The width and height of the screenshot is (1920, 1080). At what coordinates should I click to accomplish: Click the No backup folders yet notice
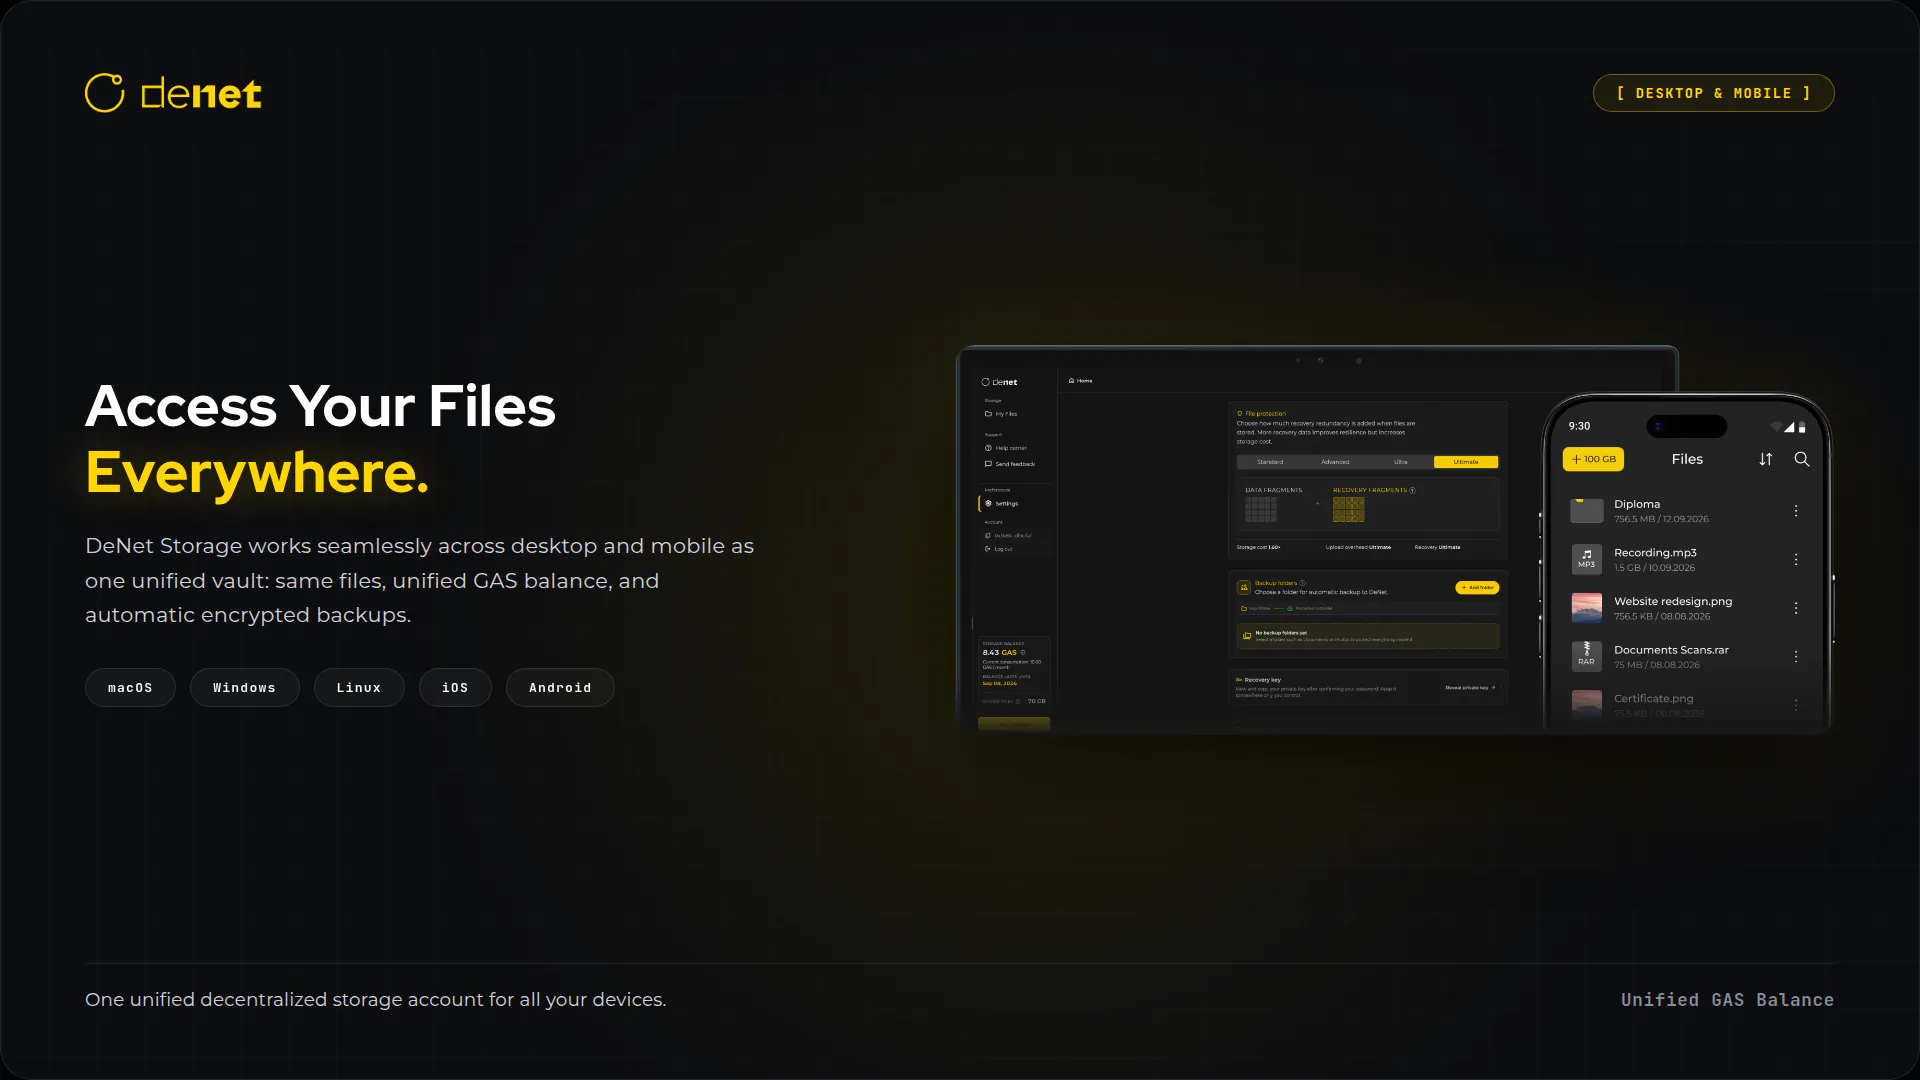(1368, 636)
